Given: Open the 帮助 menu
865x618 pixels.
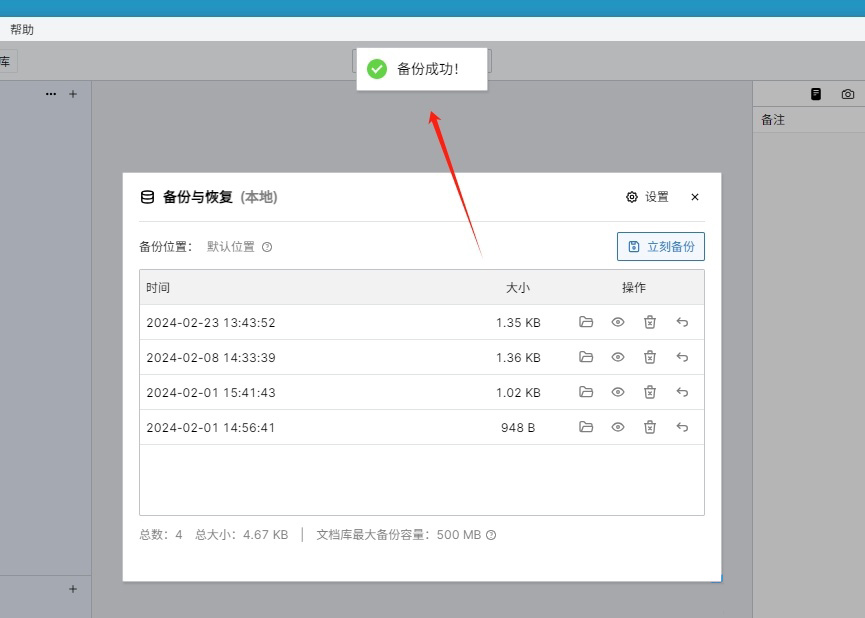Looking at the screenshot, I should tap(22, 30).
